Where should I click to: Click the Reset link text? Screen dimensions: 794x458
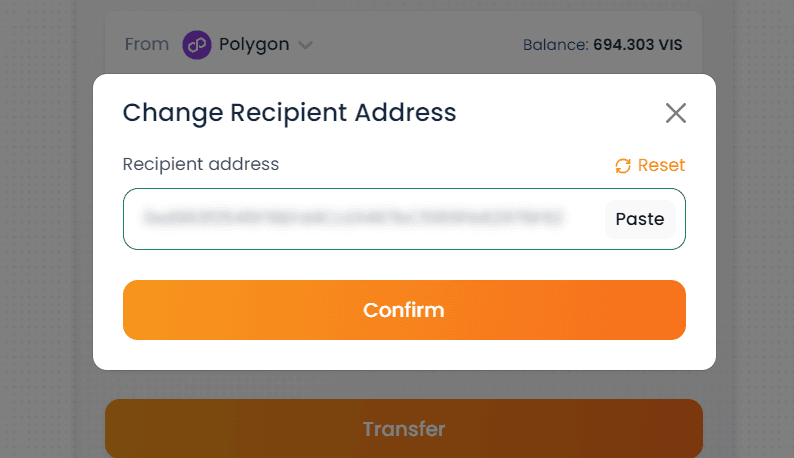point(661,165)
